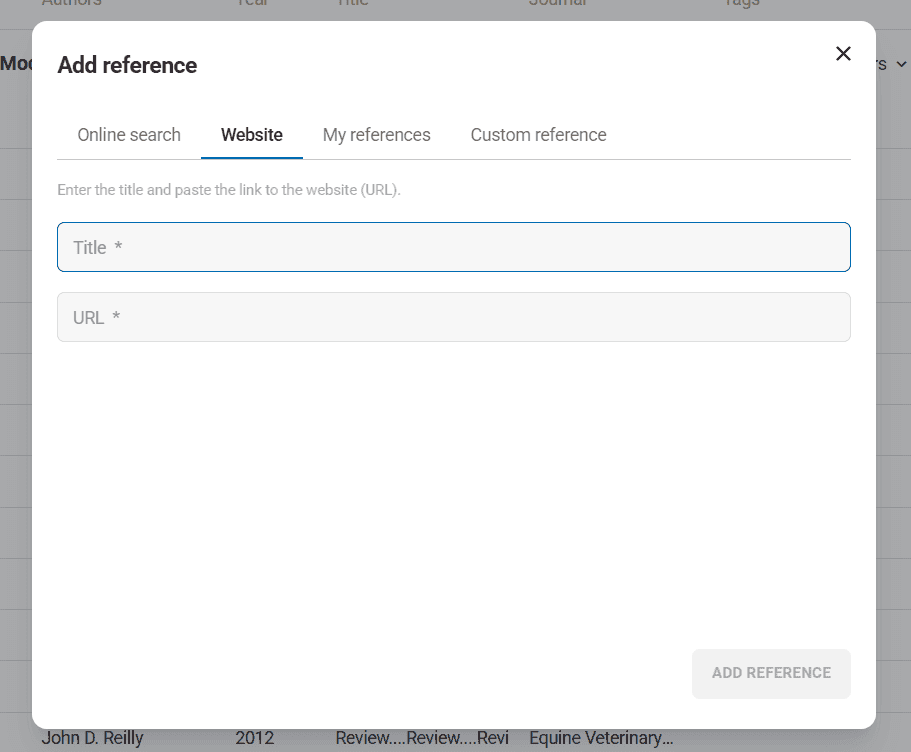The height and width of the screenshot is (752, 911).
Task: Click the Journal column header
Action: point(558,4)
